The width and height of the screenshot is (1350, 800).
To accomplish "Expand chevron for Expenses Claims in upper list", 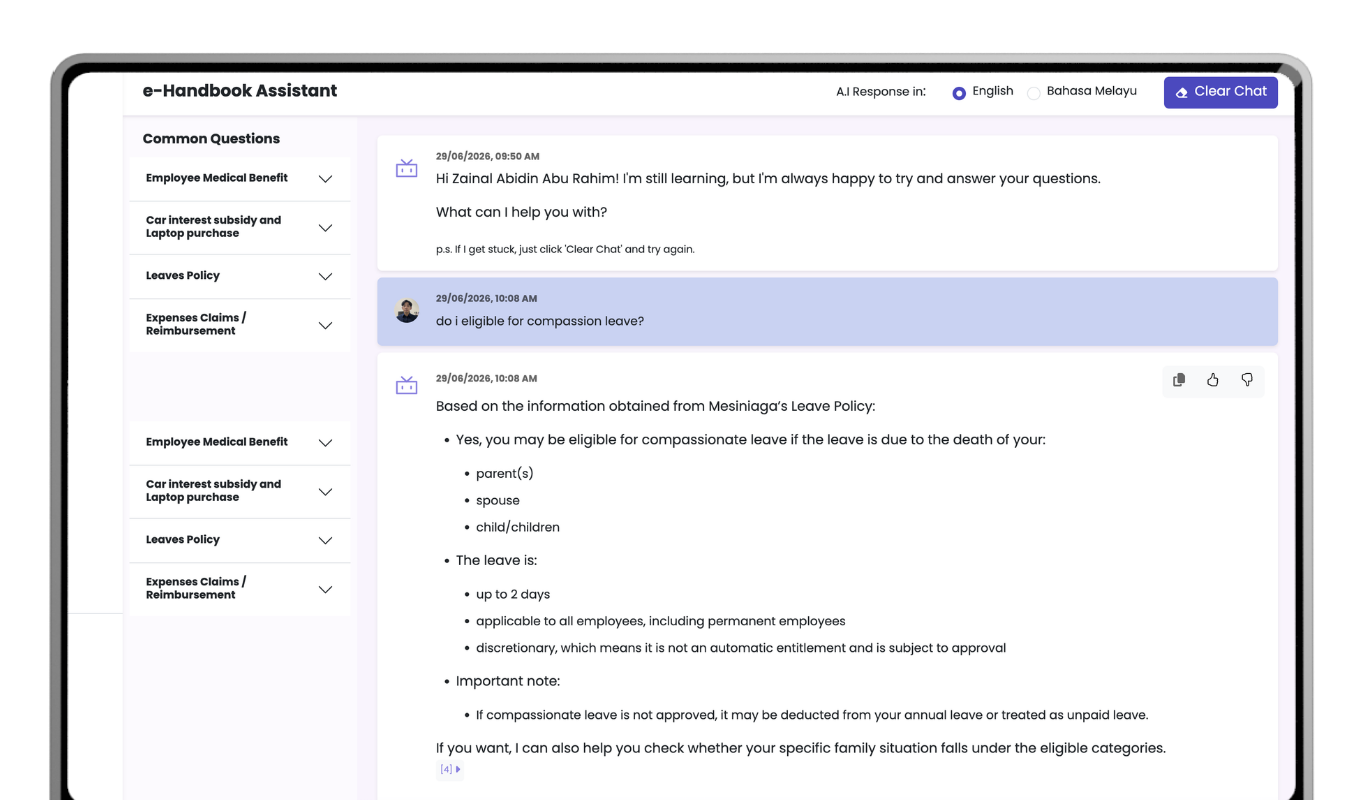I will tap(325, 326).
